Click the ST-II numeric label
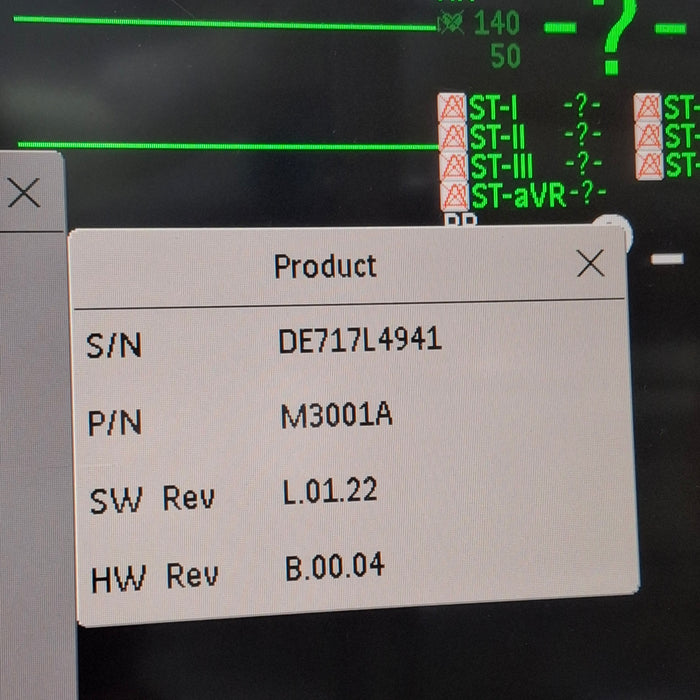700x700 pixels. click(x=497, y=137)
